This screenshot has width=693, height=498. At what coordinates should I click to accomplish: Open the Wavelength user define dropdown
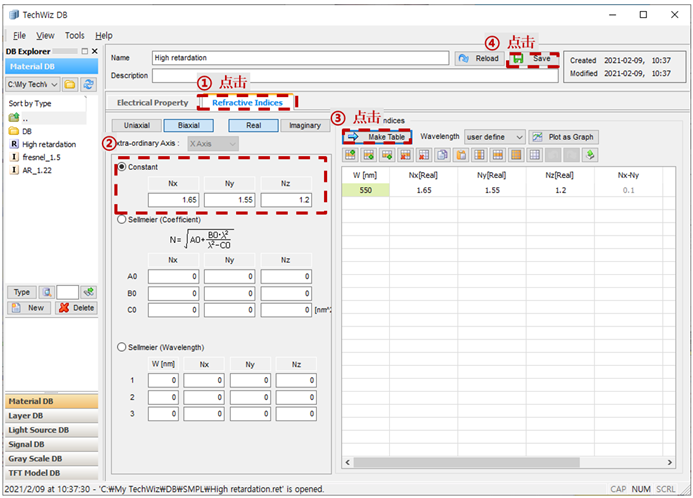point(495,137)
